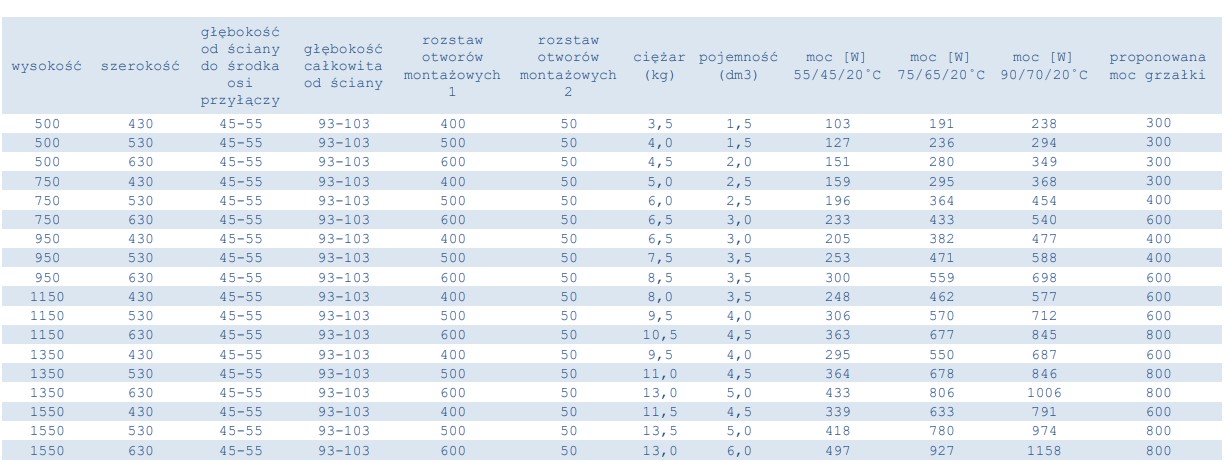1225x472 pixels.
Task: Click the cell with value 238
Action: (x=1044, y=124)
